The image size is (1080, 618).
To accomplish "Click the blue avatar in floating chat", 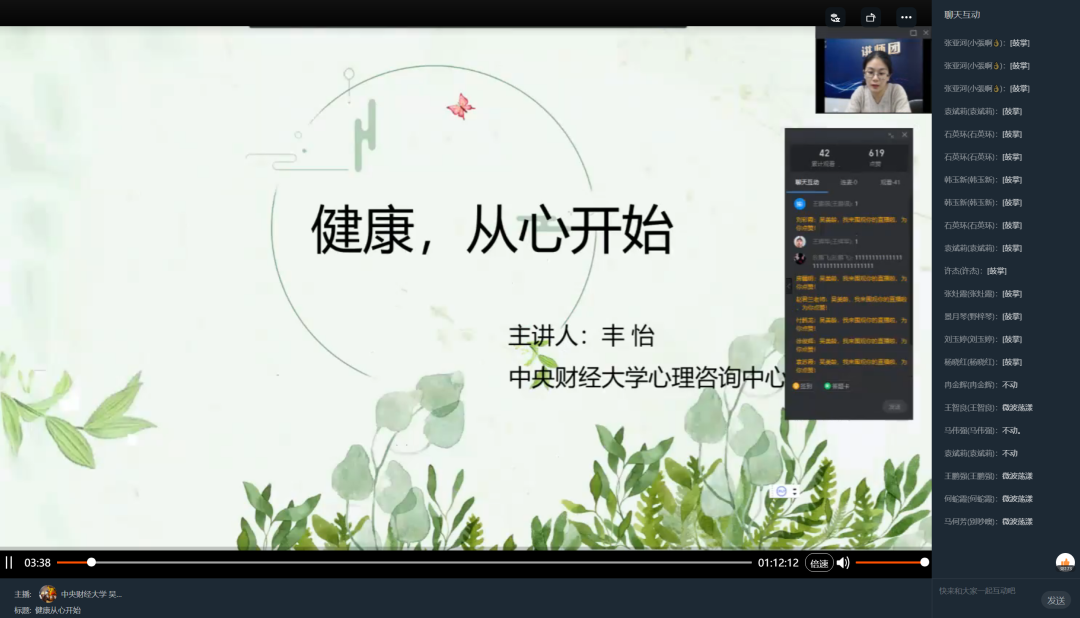I will coord(800,204).
